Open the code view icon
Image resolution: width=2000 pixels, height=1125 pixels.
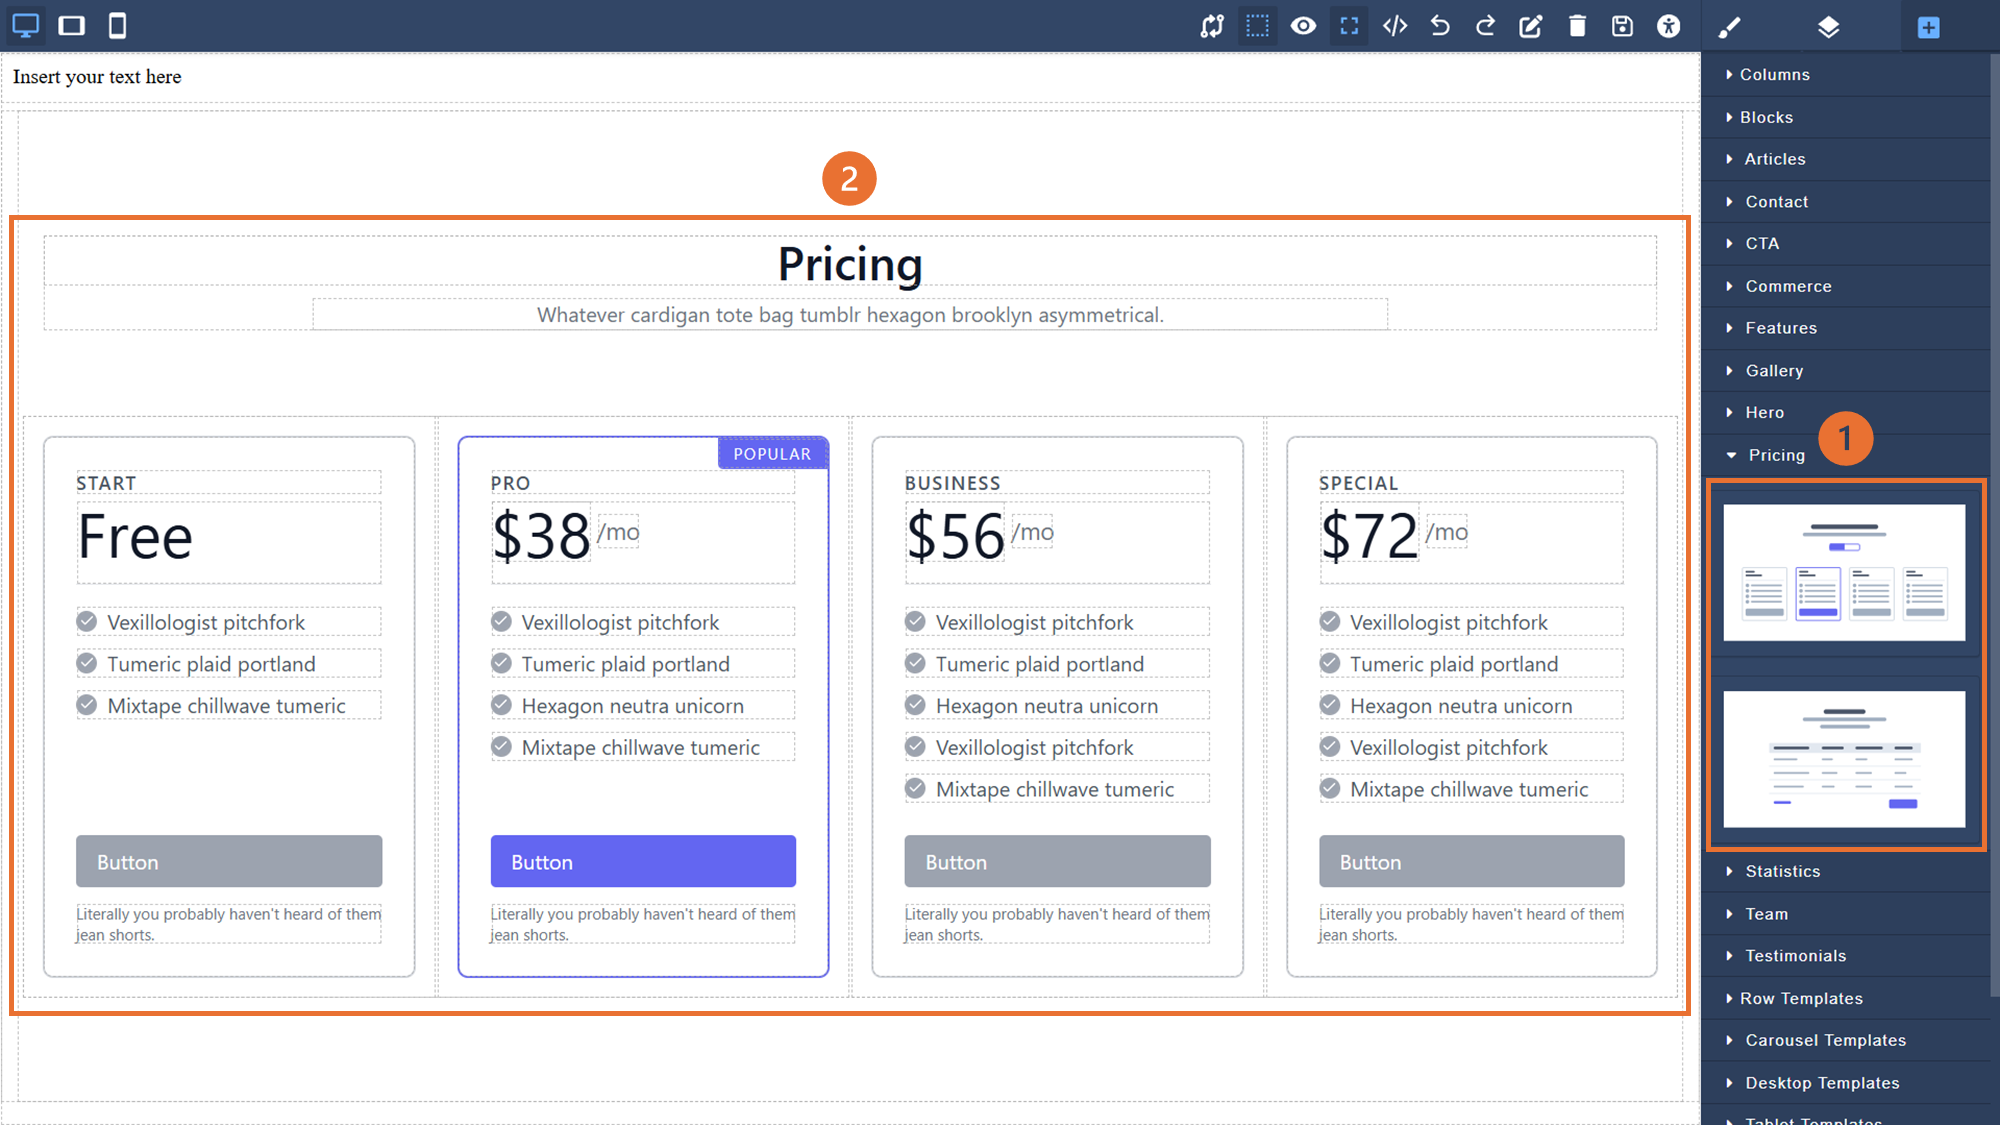(x=1394, y=26)
